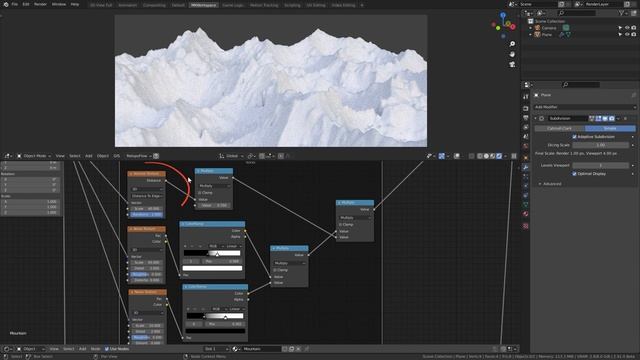Toggle Use Nodes checkbox in node editor
The width and height of the screenshot is (640, 360).
[107, 349]
